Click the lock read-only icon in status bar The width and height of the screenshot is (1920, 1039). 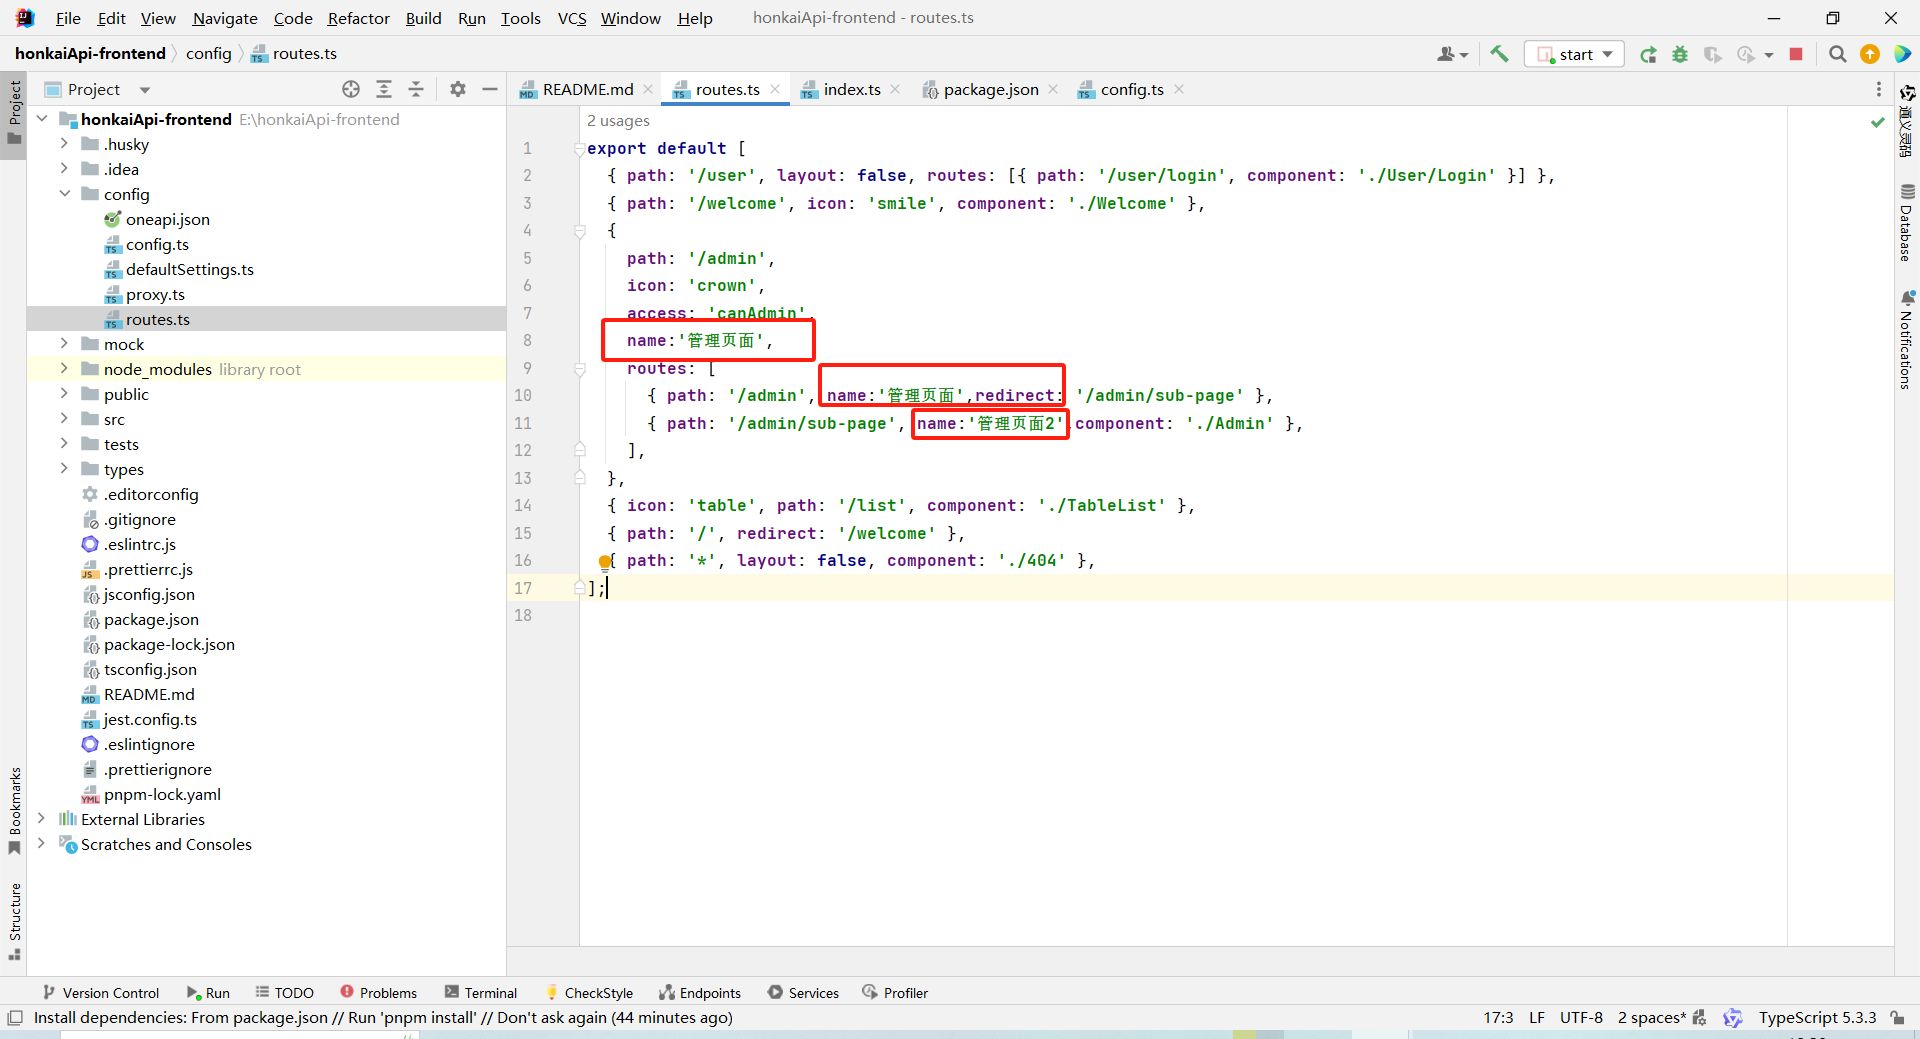tap(1897, 1017)
